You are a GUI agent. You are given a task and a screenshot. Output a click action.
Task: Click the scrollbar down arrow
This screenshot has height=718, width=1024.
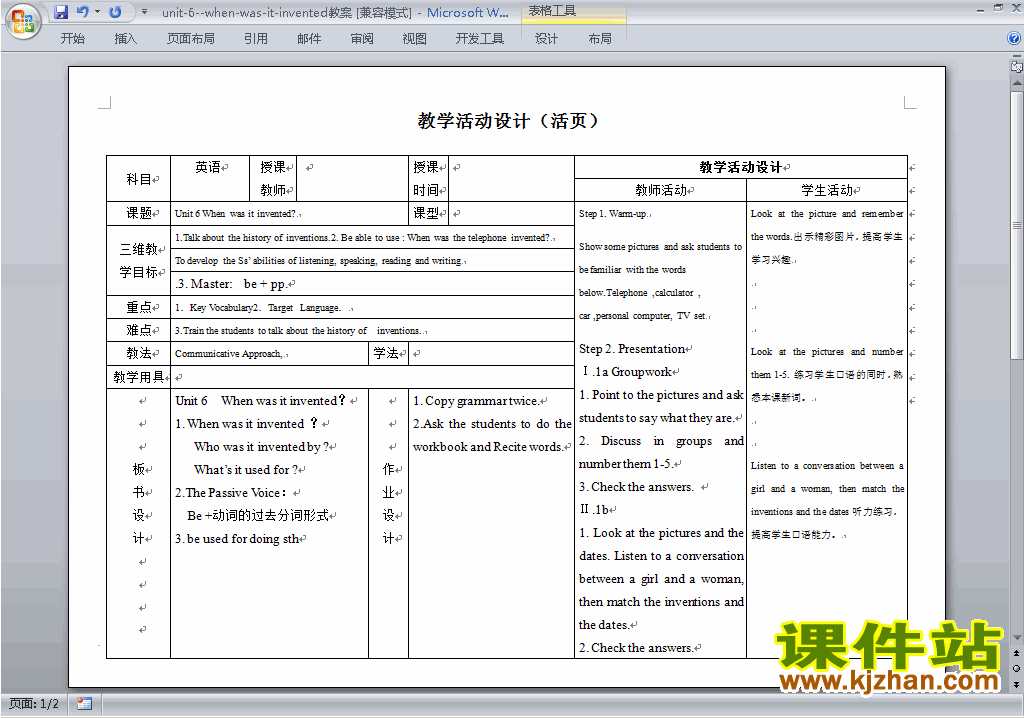pos(1016,638)
